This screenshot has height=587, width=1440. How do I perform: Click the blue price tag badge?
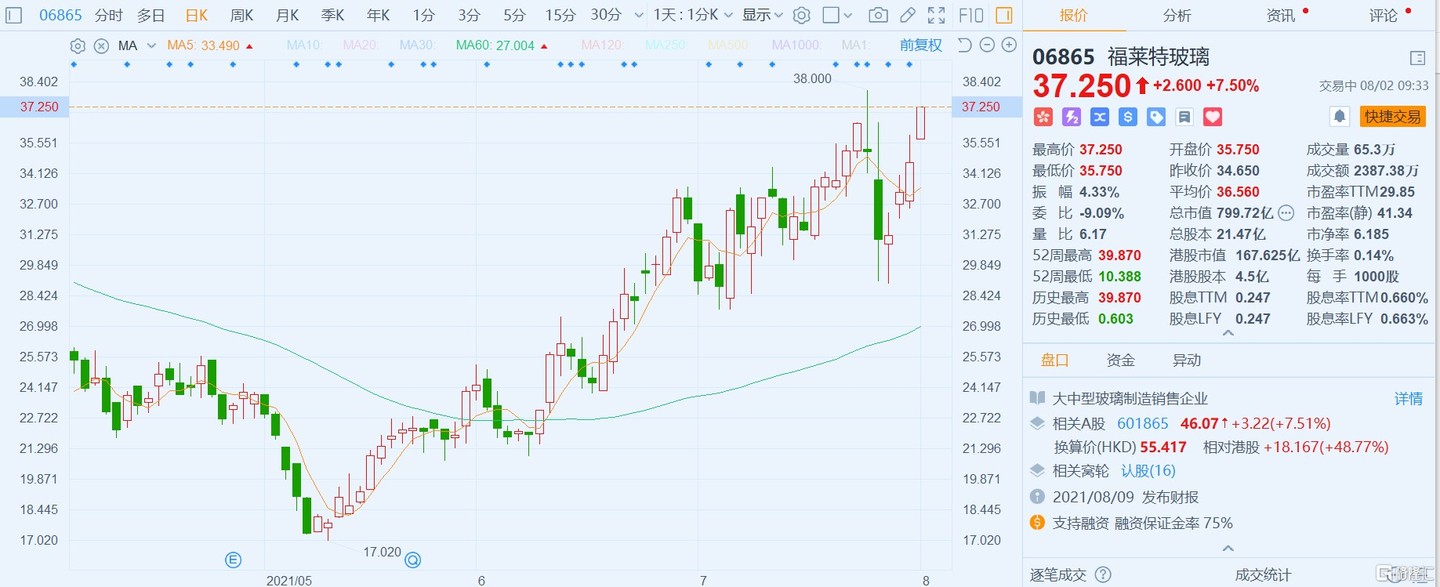(1156, 117)
